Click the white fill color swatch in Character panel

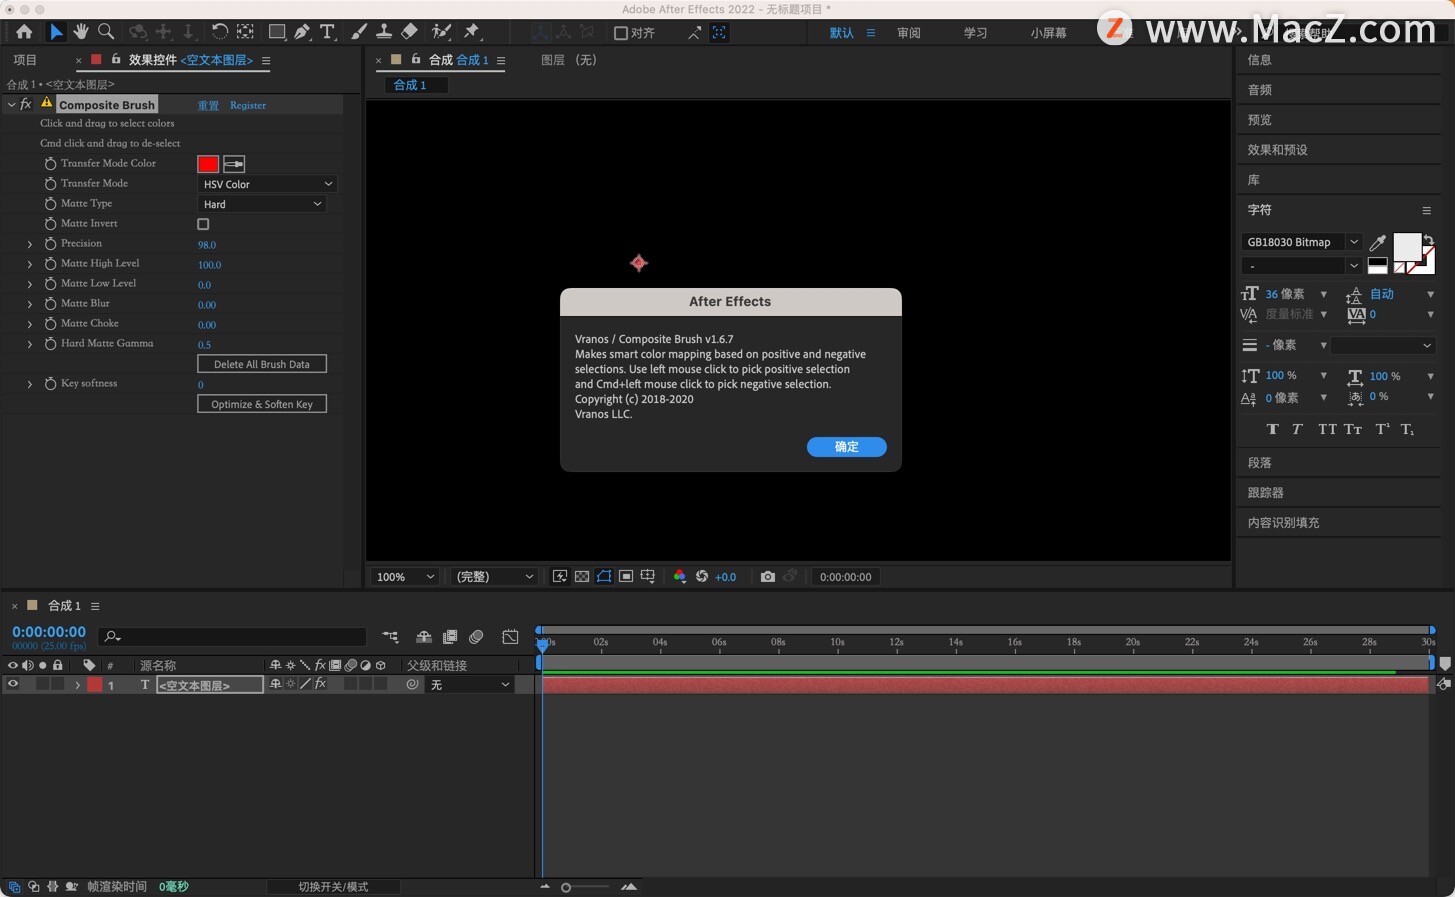(x=1406, y=246)
